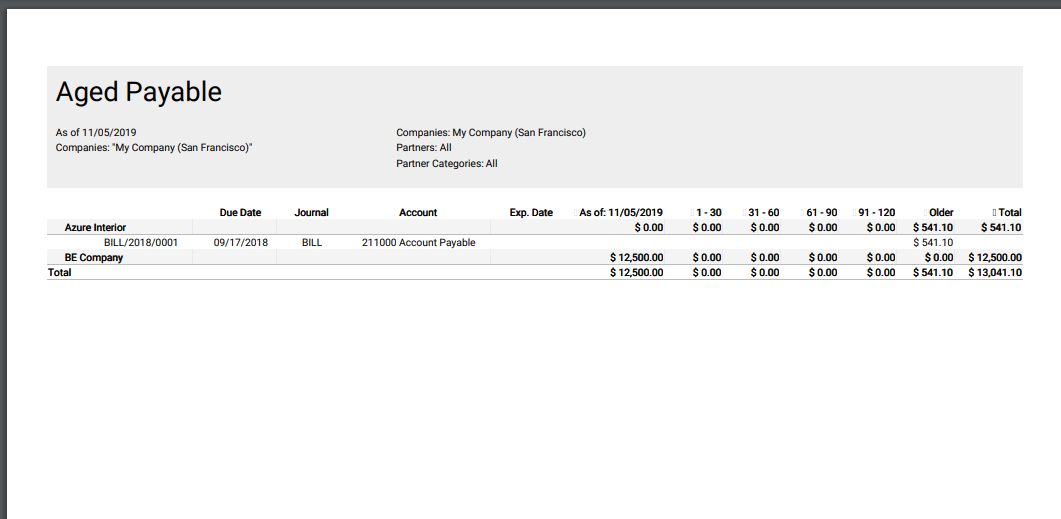Click BE Company's 'As of' amount '$ 12,500.00'
Screen dimensions: 1061x519
[x=637, y=257]
